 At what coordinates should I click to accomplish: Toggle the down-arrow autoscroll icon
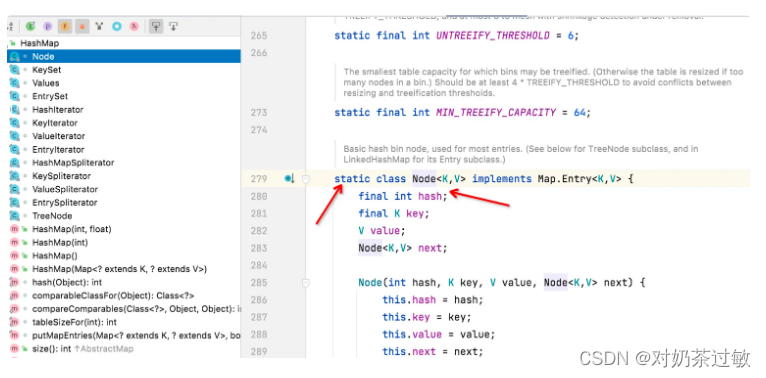pos(173,26)
